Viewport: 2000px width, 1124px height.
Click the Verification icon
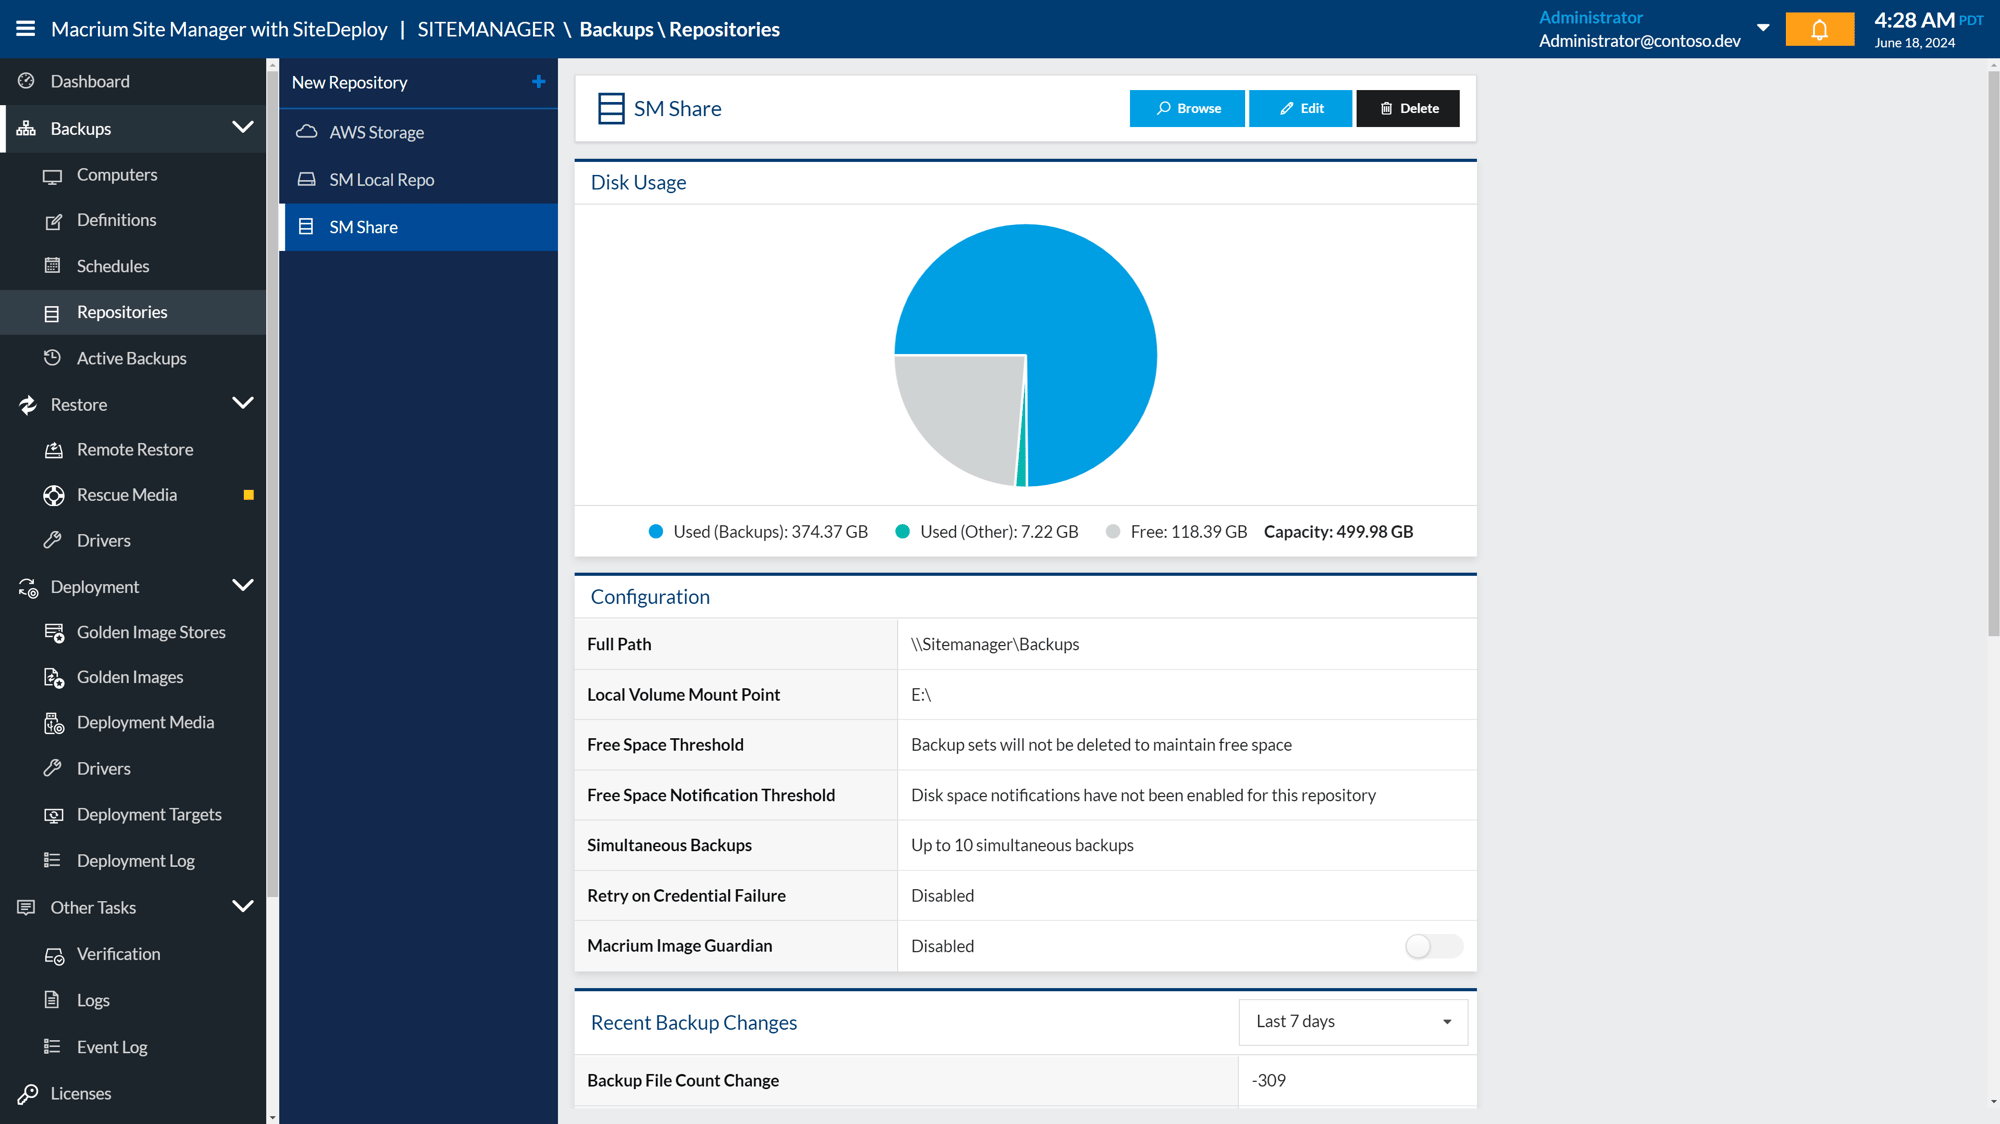click(x=54, y=955)
